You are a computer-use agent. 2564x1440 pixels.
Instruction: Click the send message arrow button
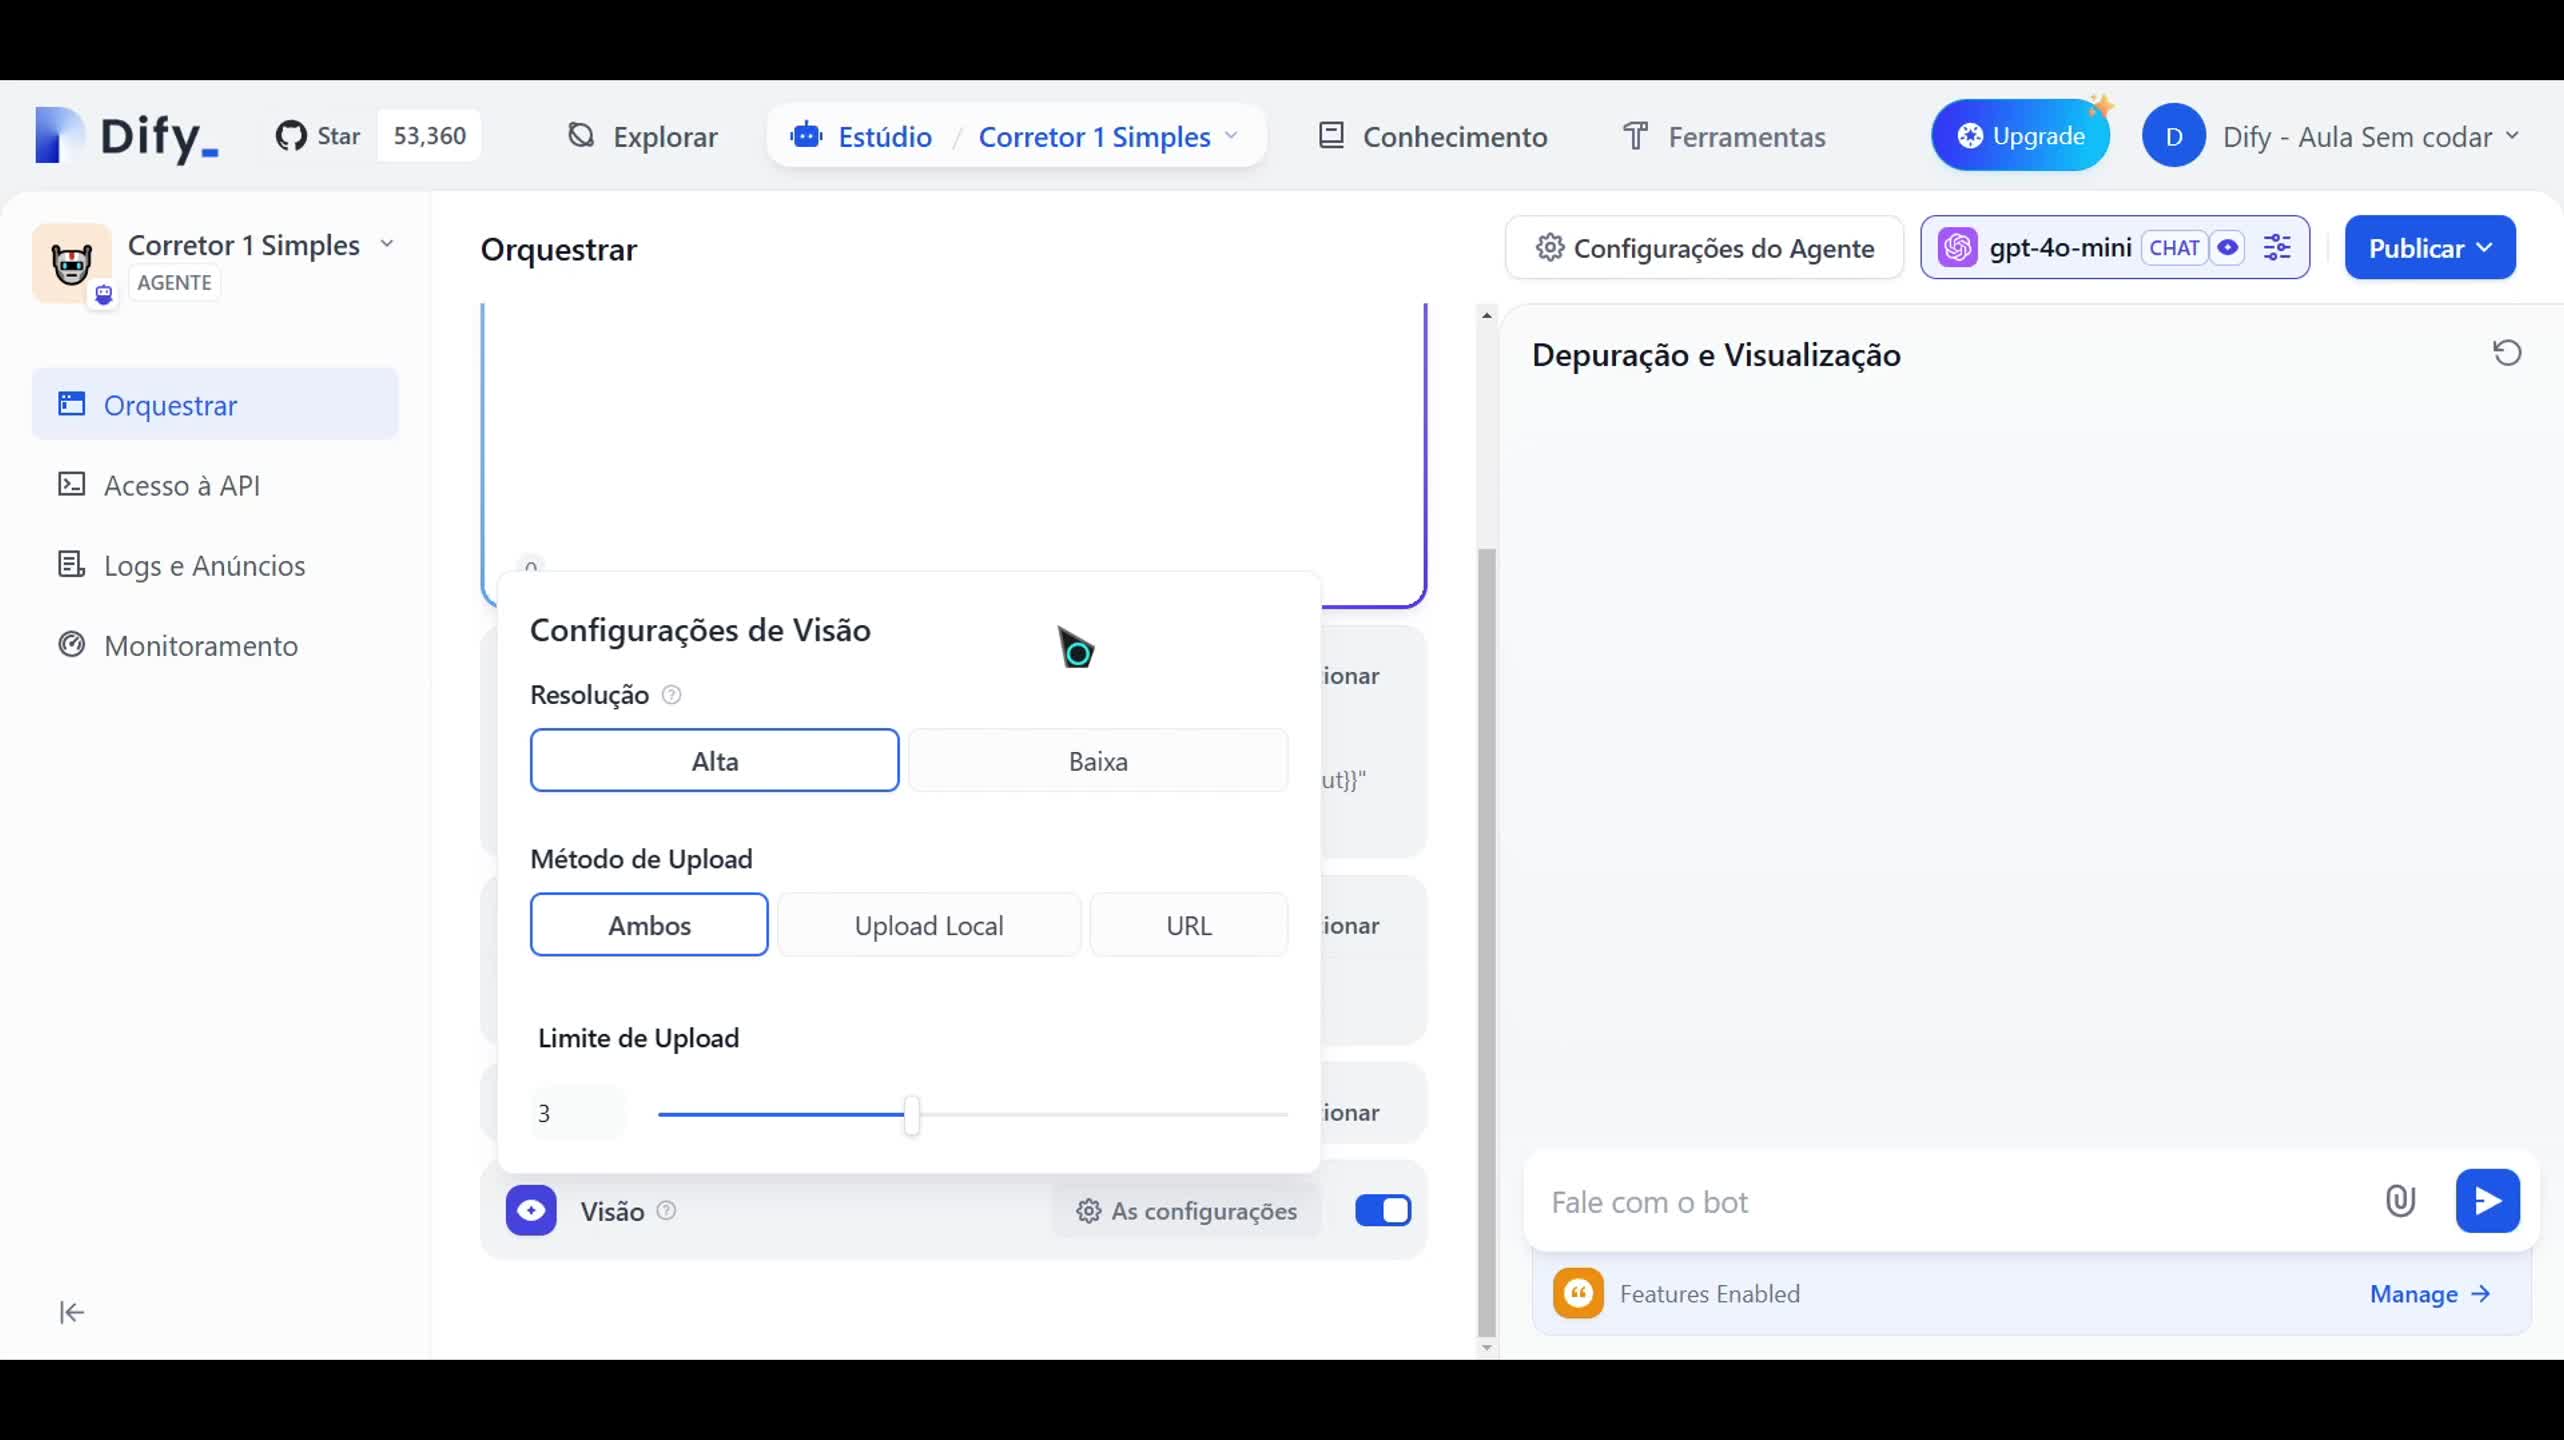pyautogui.click(x=2487, y=1201)
